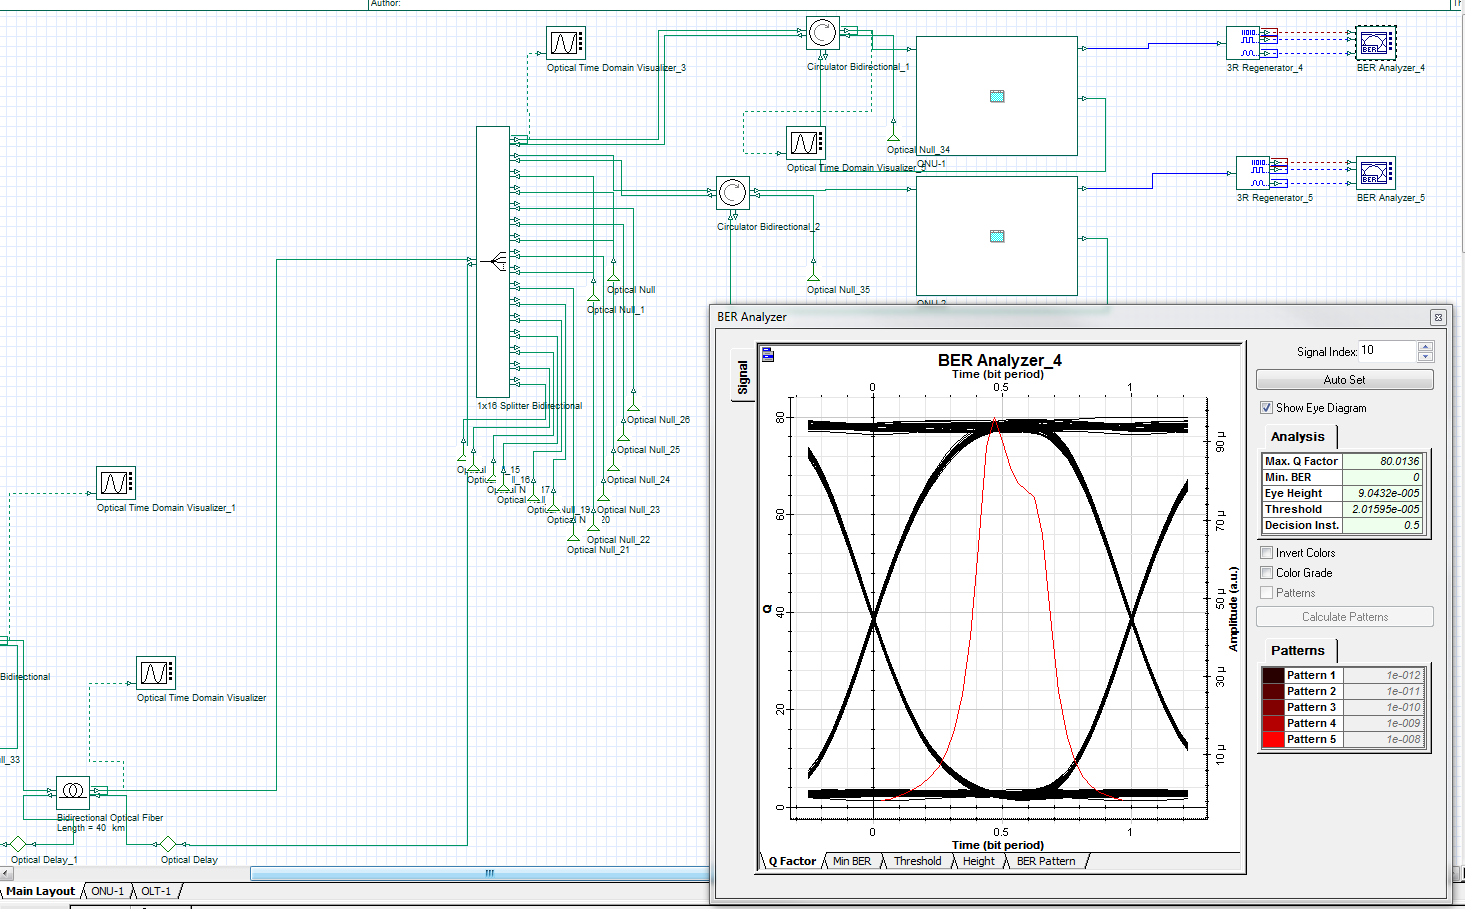Click the Patterns section header
The image size is (1465, 909).
click(1298, 651)
